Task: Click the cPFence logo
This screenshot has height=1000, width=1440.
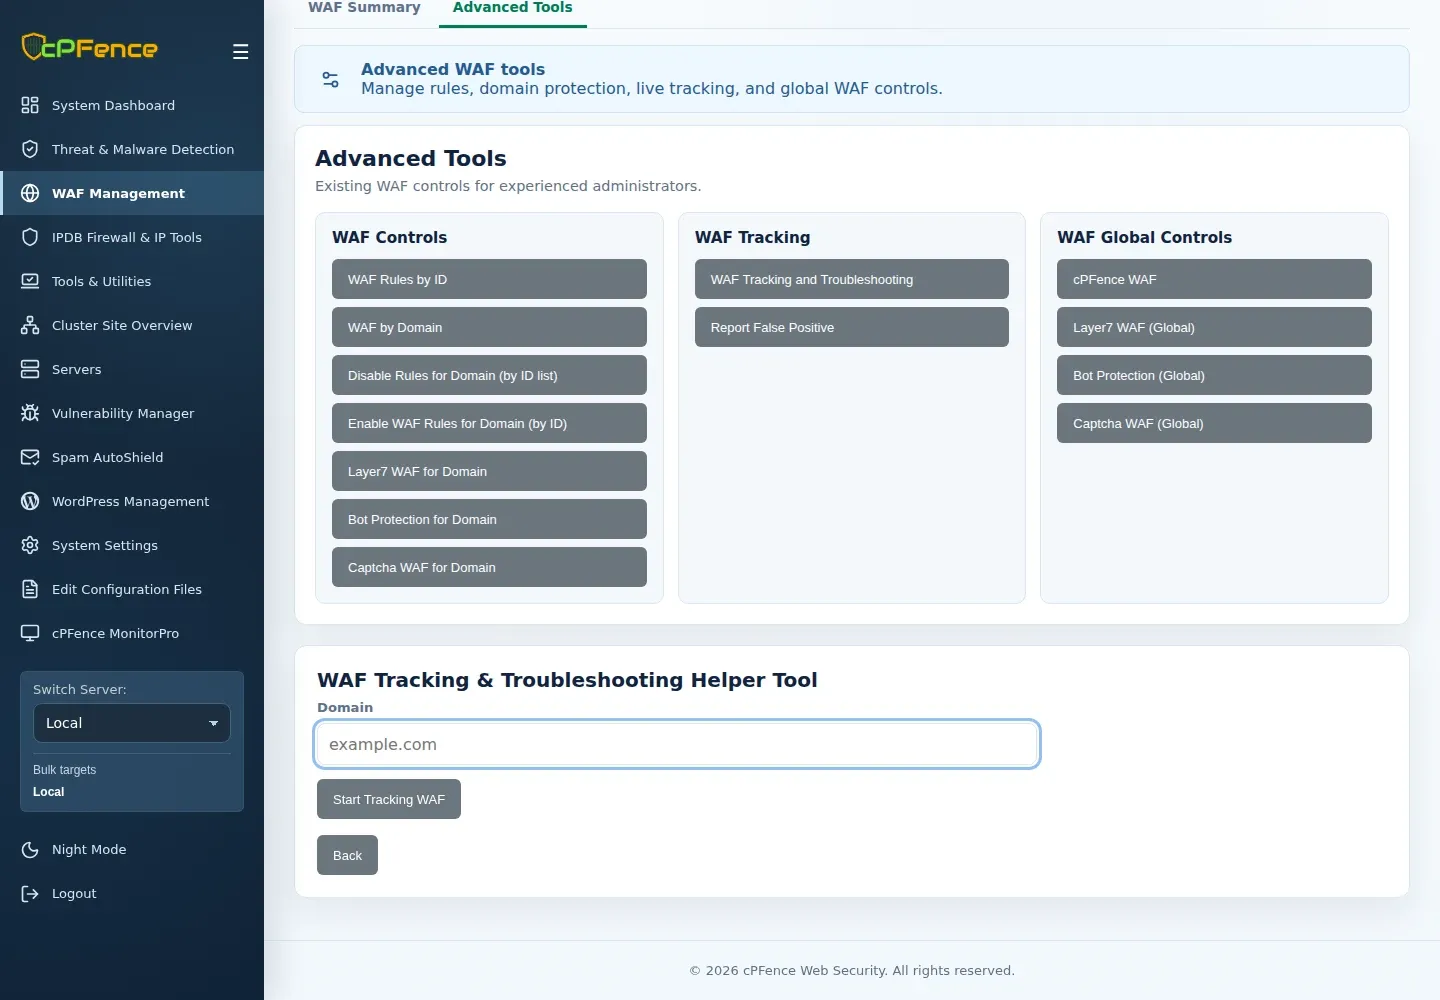Action: click(90, 47)
